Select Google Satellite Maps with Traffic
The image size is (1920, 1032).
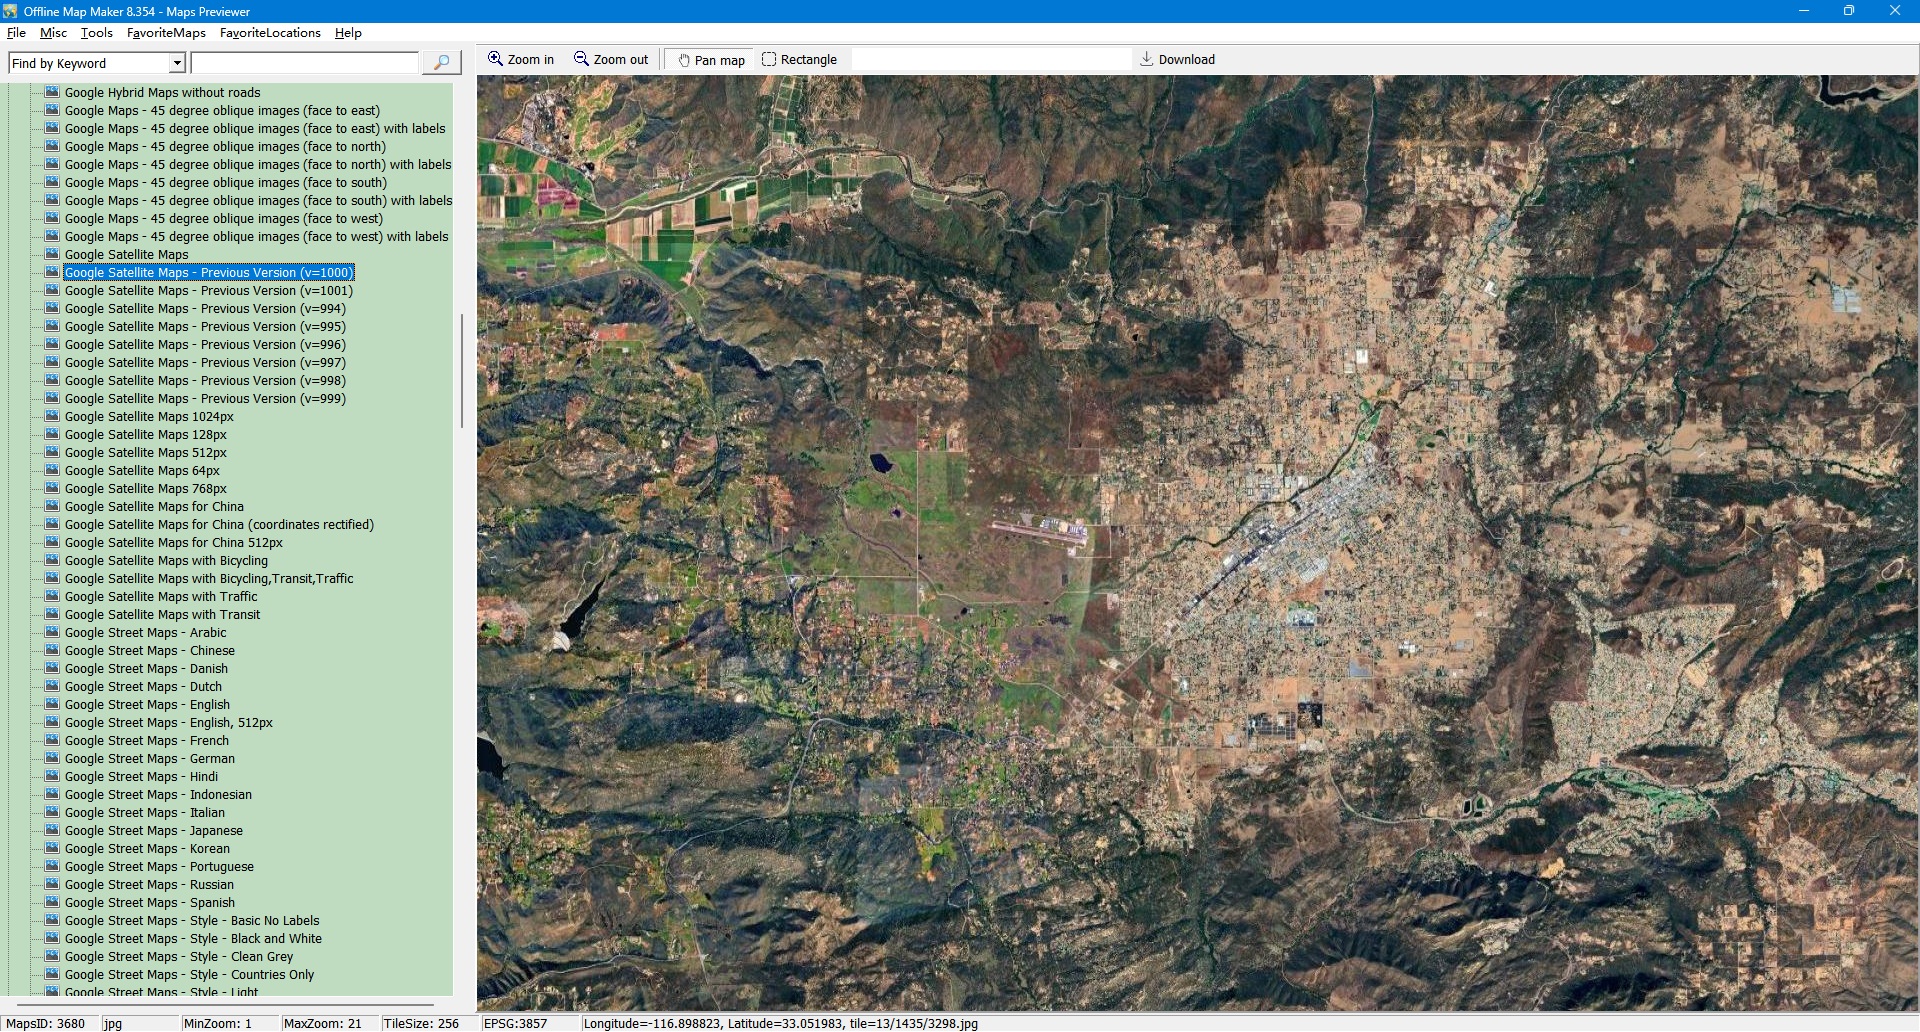[160, 597]
